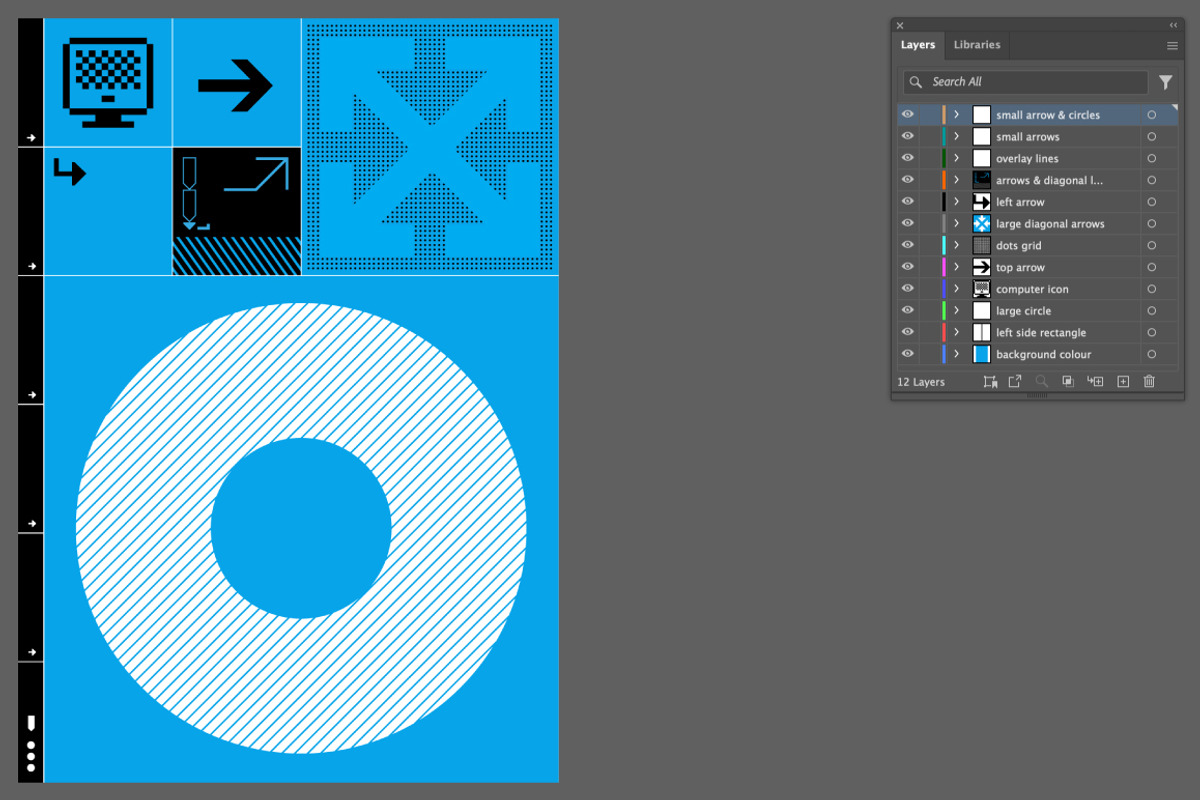Screen dimensions: 1200x800
Task: Hide the background colour layer
Action: coord(908,354)
